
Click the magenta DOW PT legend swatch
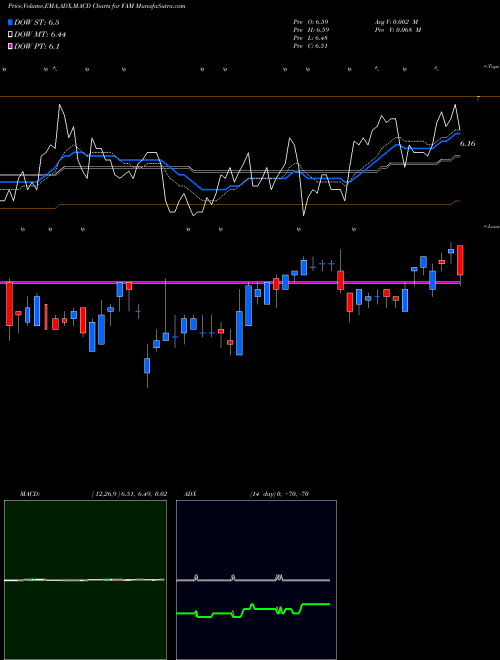(11, 46)
